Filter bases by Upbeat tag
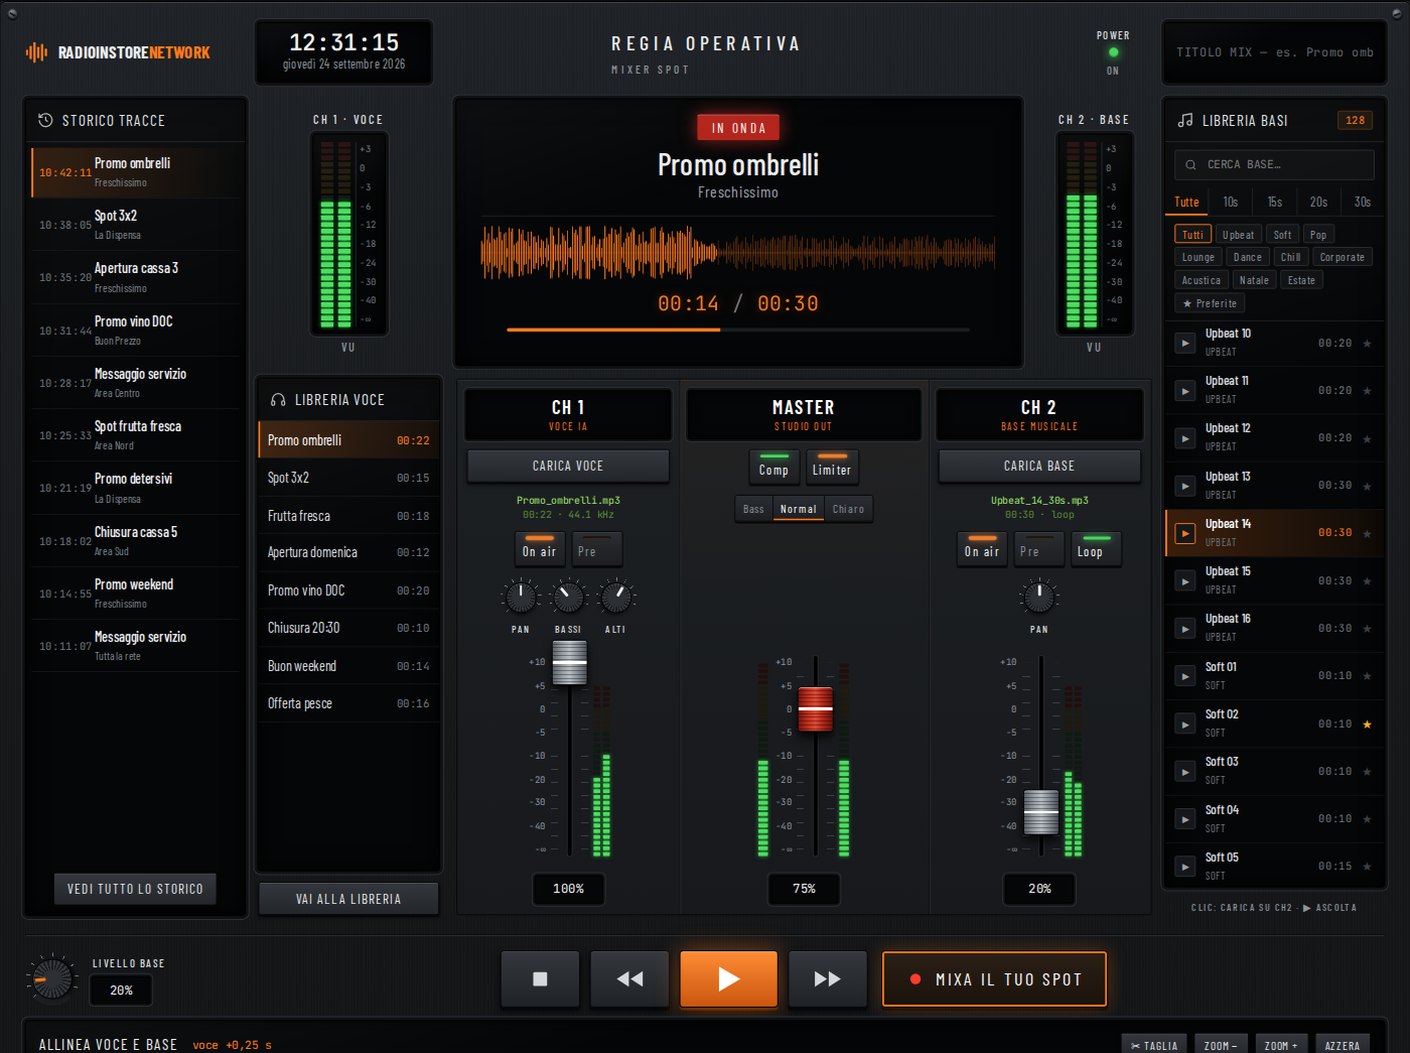Viewport: 1410px width, 1053px height. pyautogui.click(x=1238, y=235)
